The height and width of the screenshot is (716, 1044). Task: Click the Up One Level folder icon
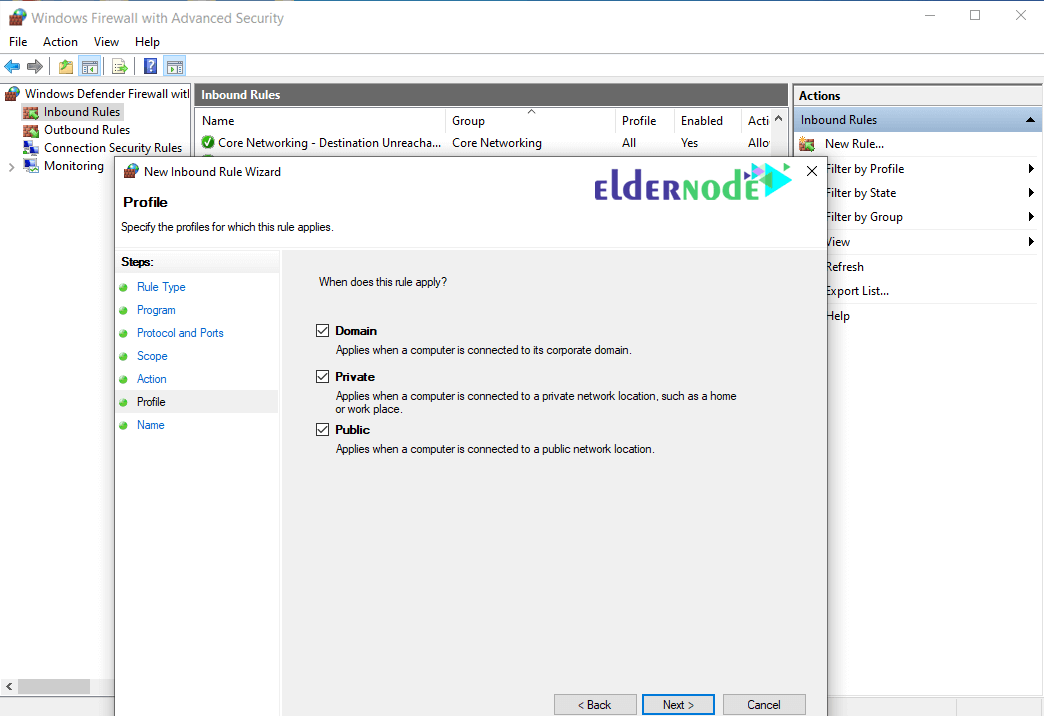(x=66, y=67)
